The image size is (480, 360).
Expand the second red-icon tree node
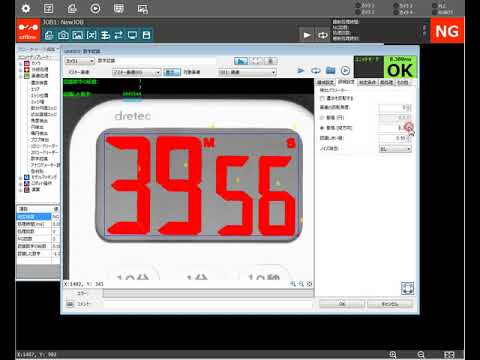point(21,70)
